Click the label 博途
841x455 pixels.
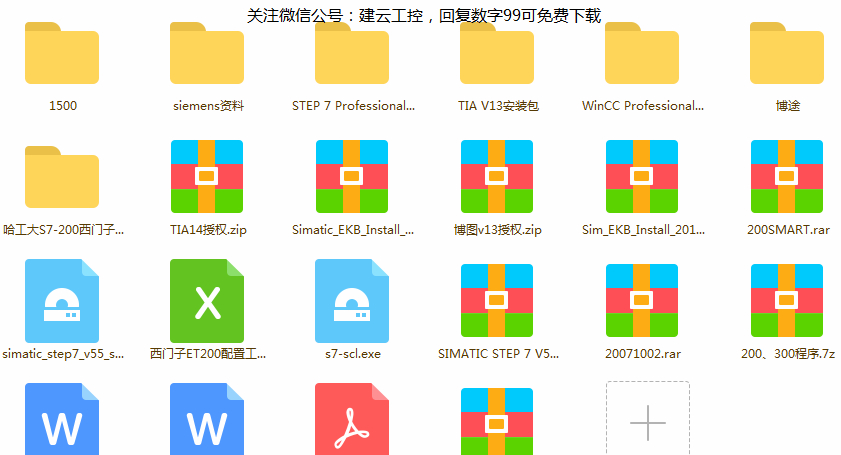click(788, 106)
